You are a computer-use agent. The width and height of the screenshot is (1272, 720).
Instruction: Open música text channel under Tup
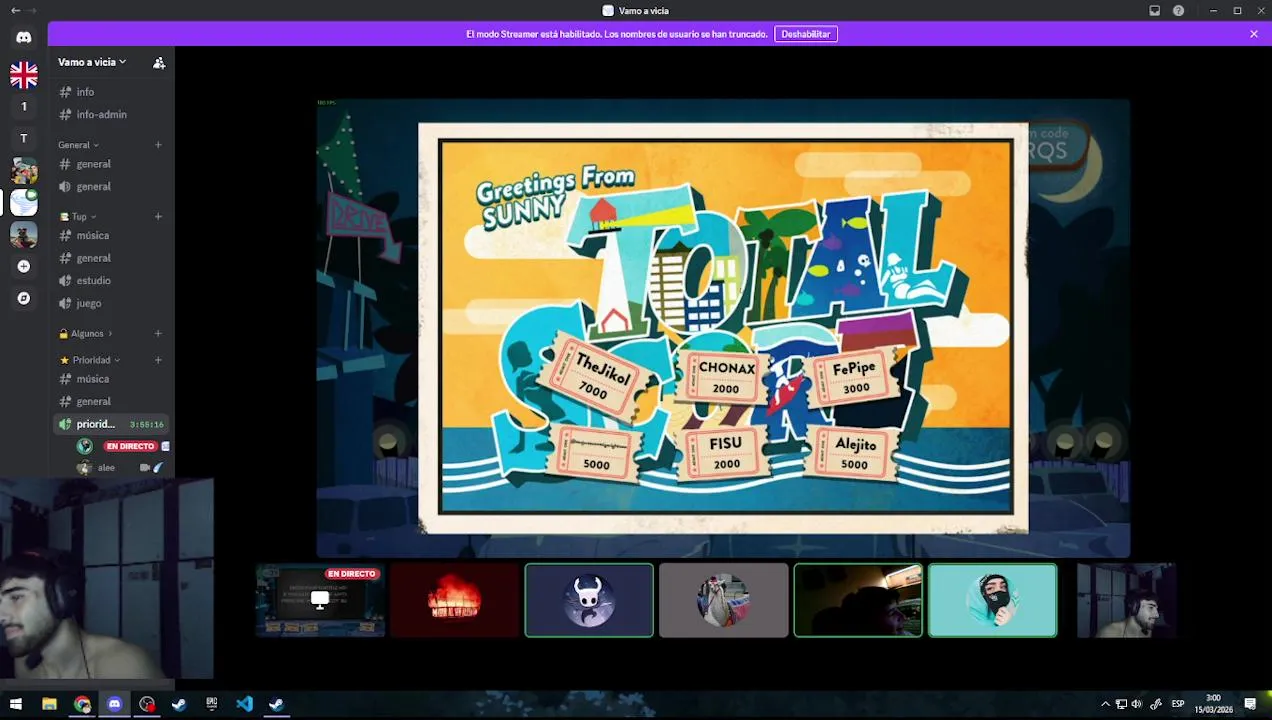110,235
